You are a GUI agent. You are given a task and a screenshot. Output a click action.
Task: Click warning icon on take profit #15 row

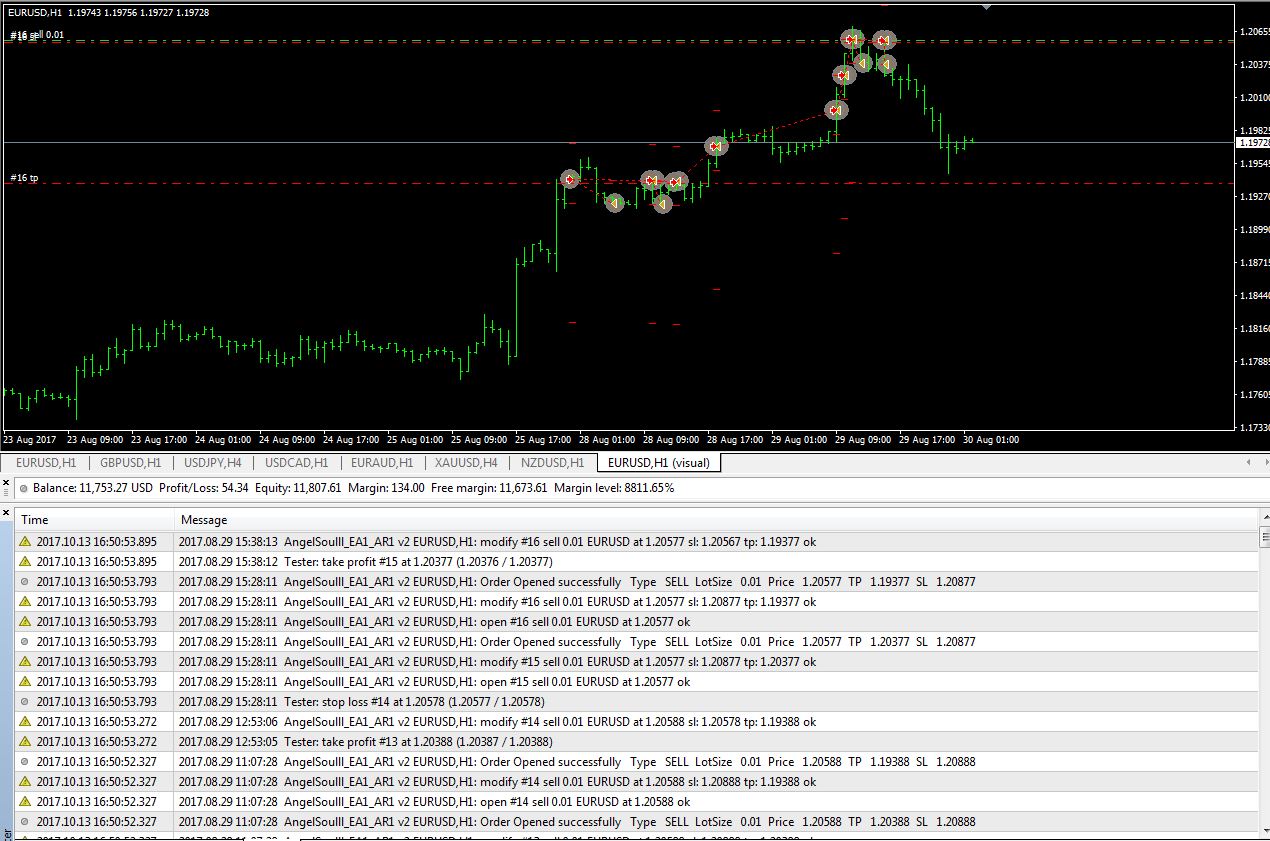[26, 561]
